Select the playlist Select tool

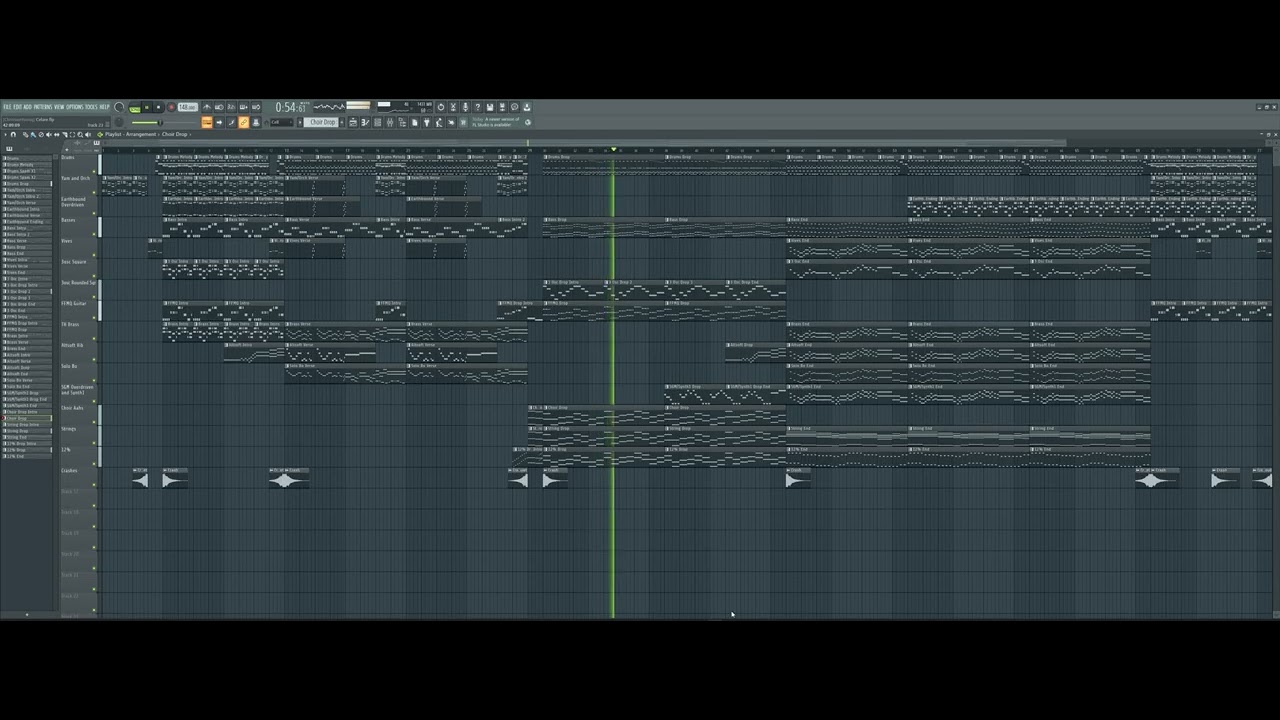coord(72,134)
